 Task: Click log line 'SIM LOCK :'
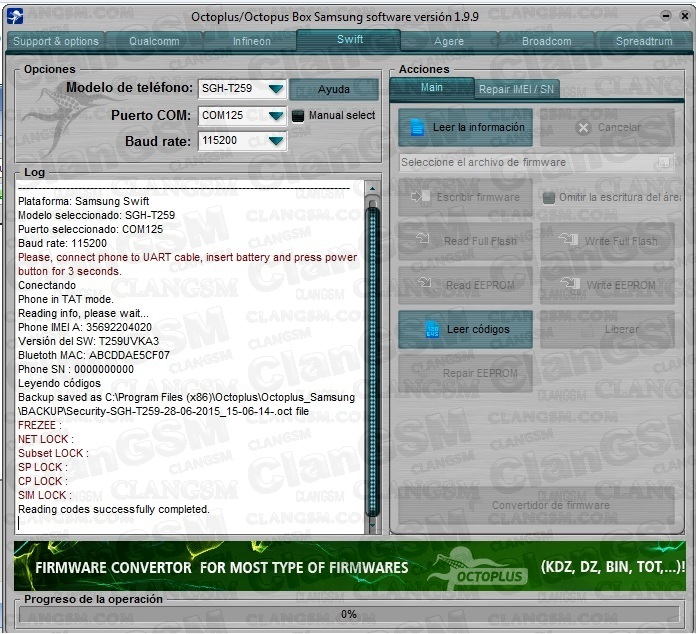45,495
